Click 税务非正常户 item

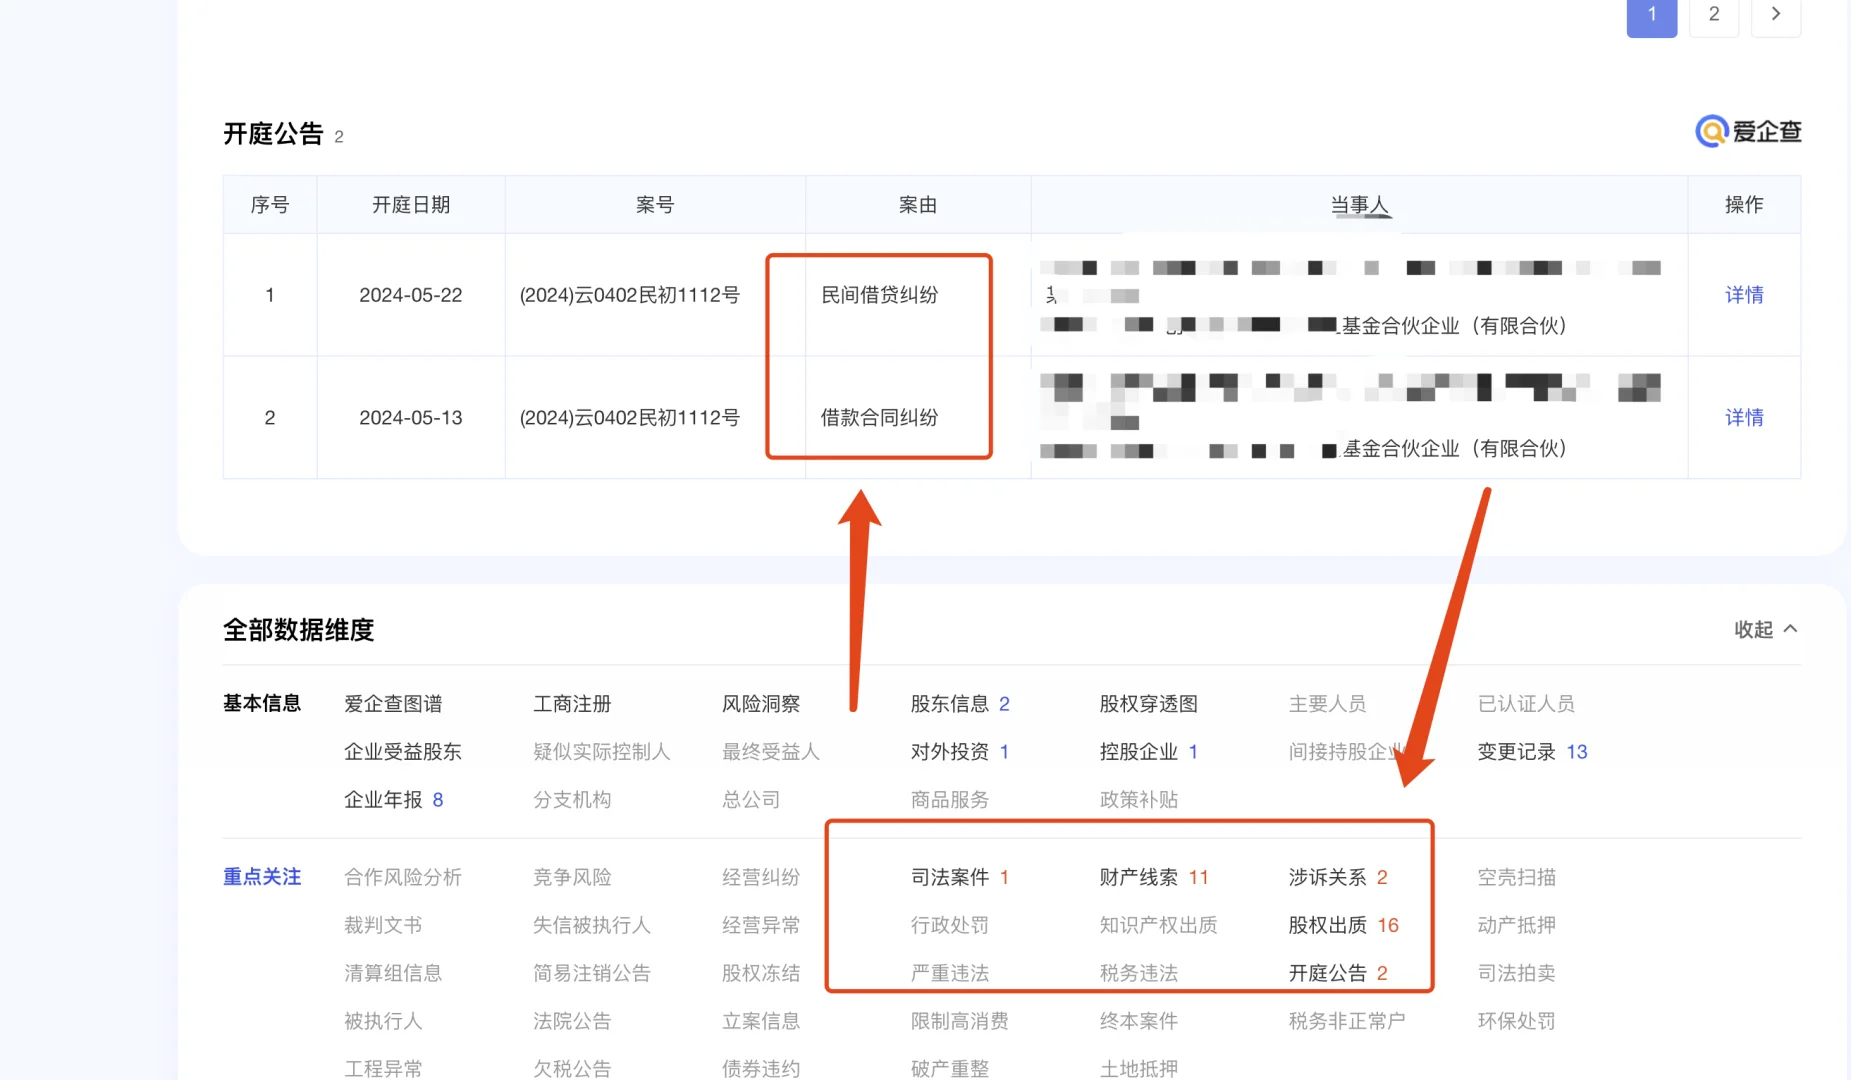[x=1347, y=1021]
